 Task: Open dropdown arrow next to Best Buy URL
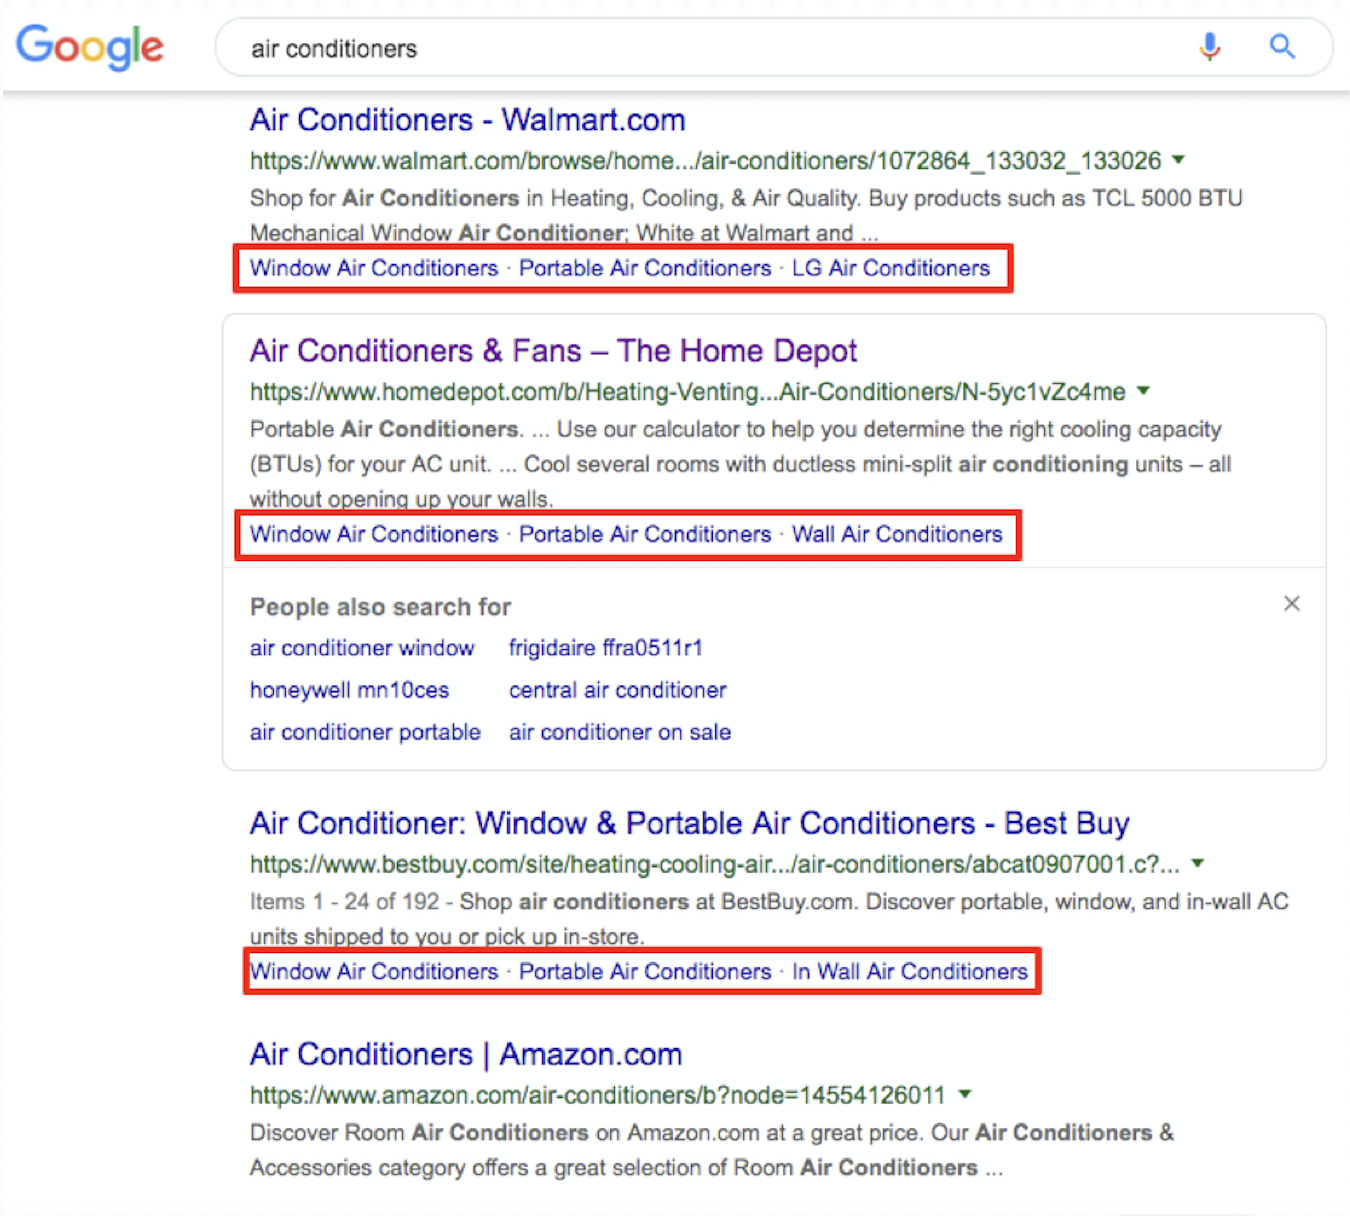(x=1198, y=863)
